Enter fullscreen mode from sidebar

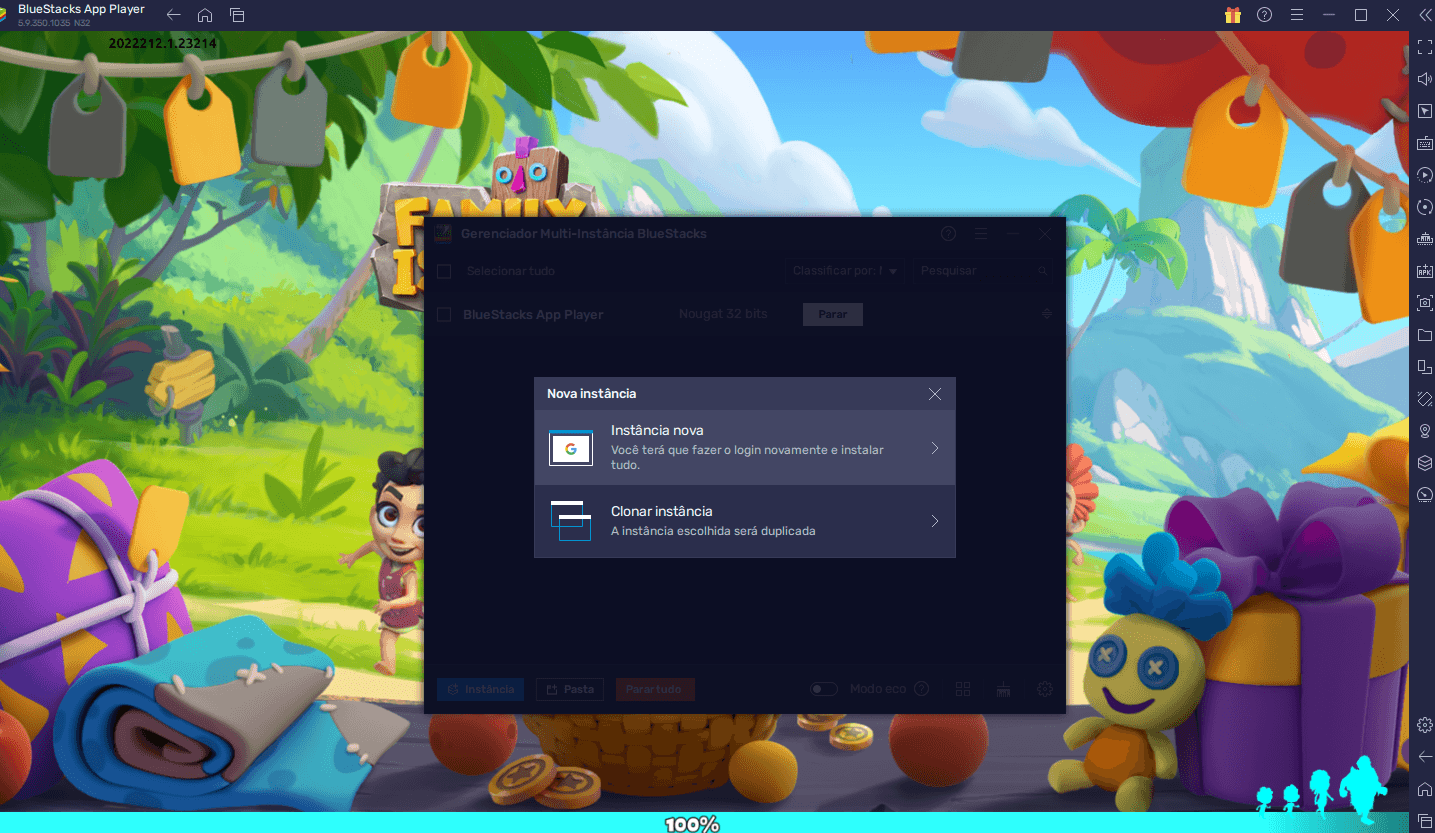click(1425, 47)
